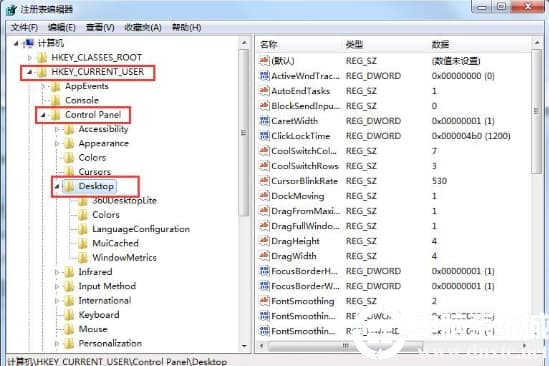Expand the International key arrow
The width and height of the screenshot is (549, 366).
(x=57, y=301)
